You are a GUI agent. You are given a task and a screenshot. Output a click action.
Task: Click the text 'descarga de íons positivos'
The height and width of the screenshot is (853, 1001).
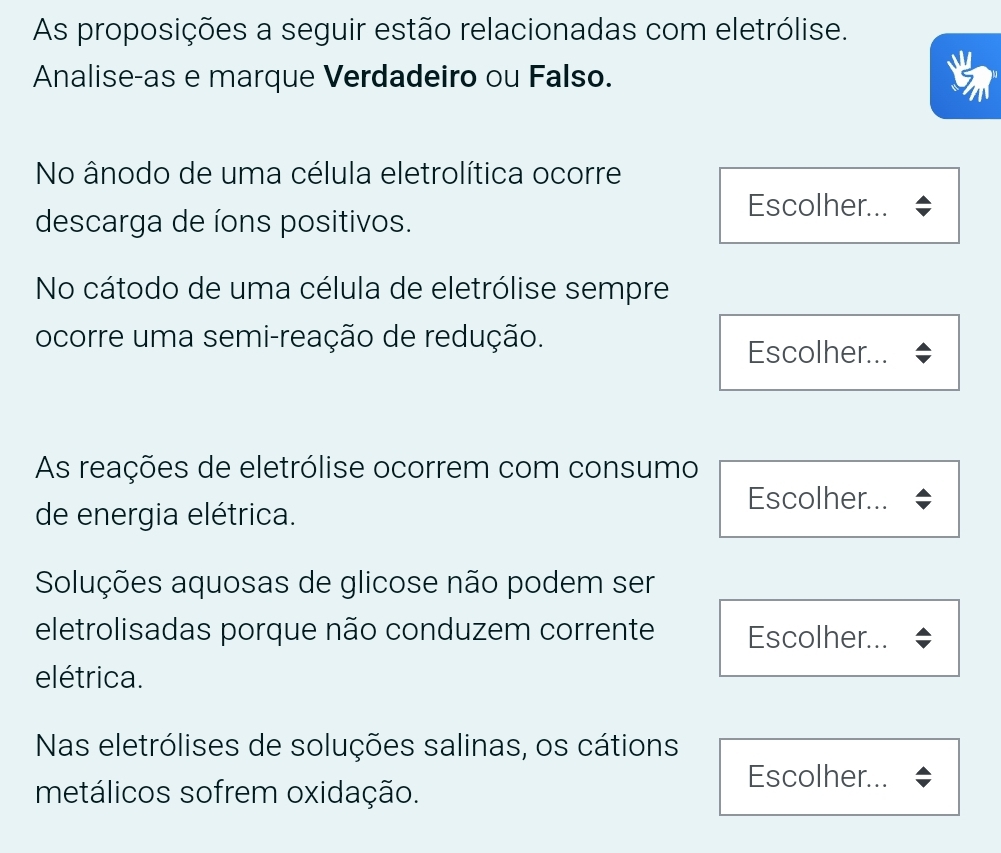click(x=223, y=221)
